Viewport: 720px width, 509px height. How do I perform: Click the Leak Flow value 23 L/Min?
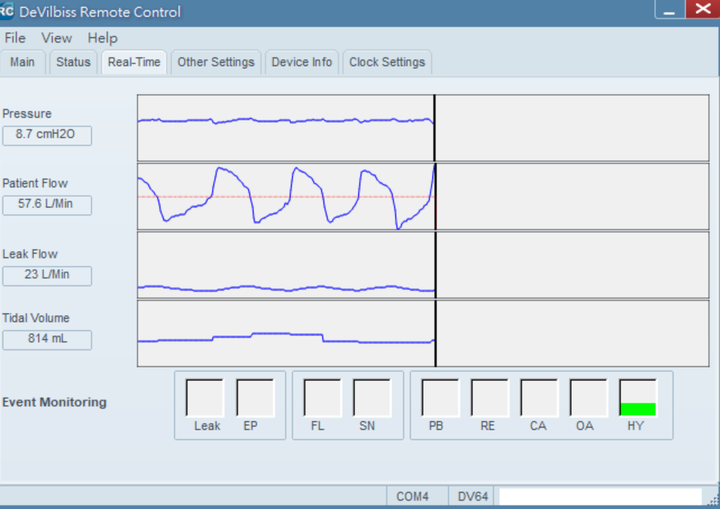point(47,275)
